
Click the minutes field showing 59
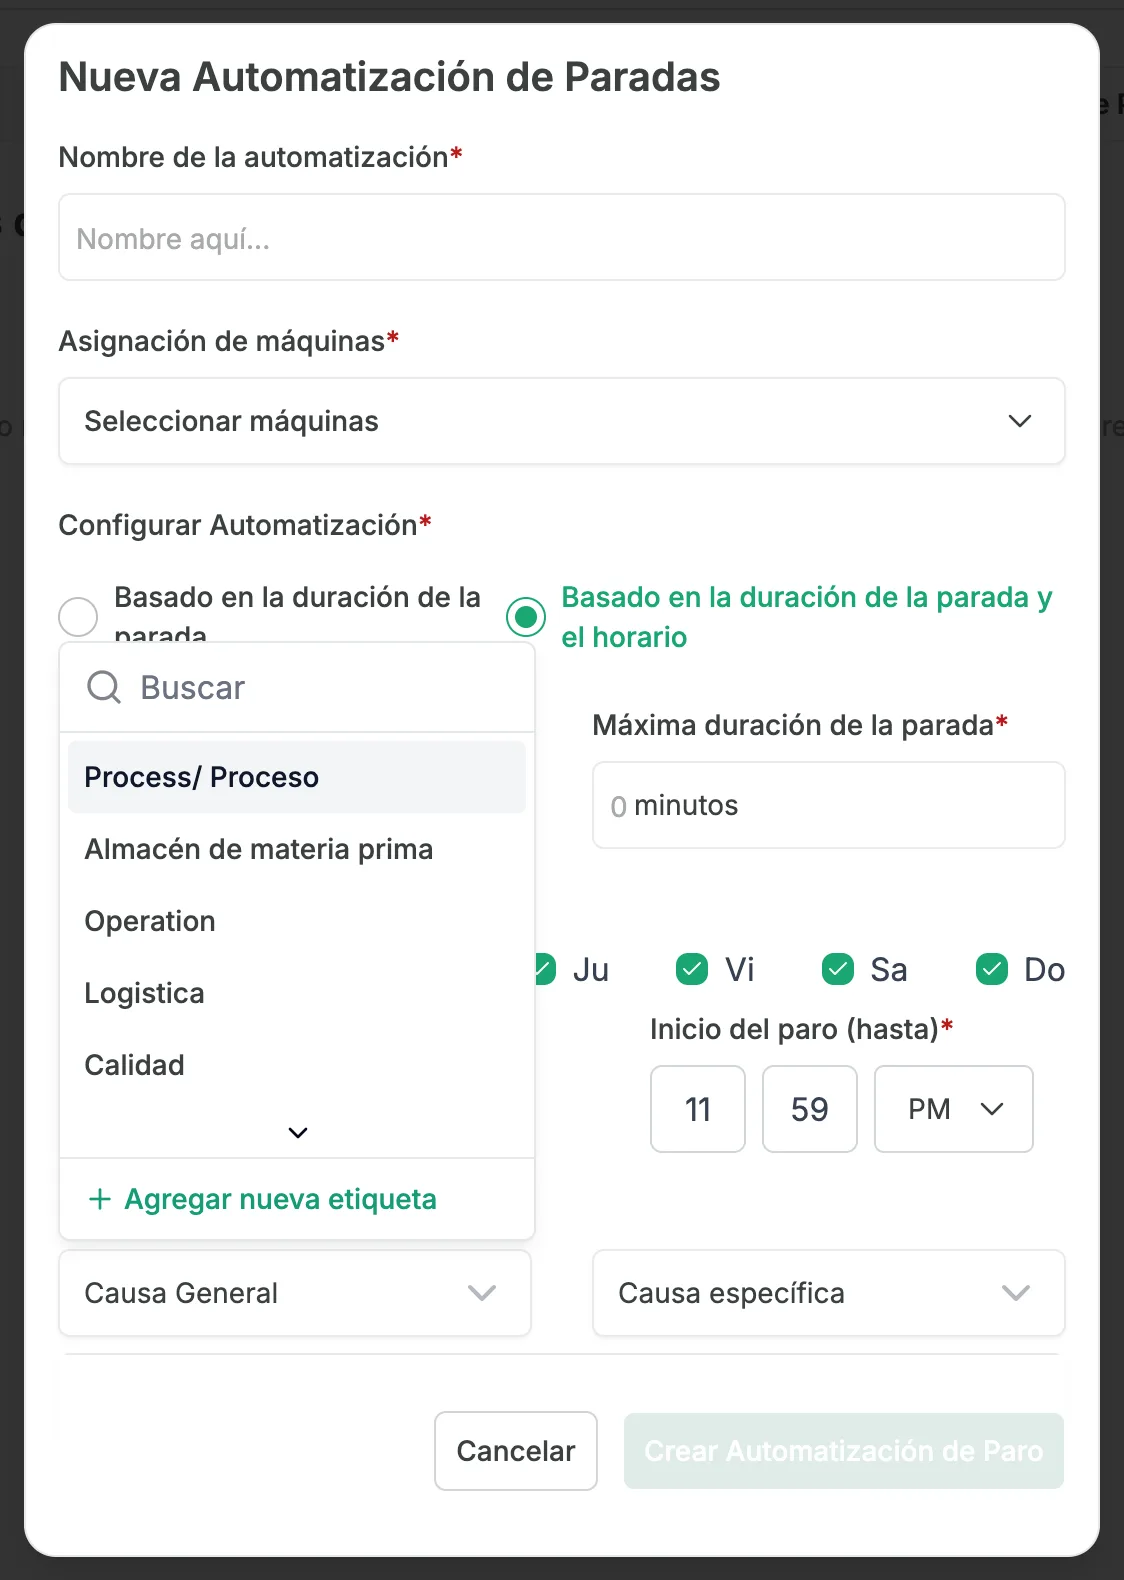(x=810, y=1109)
